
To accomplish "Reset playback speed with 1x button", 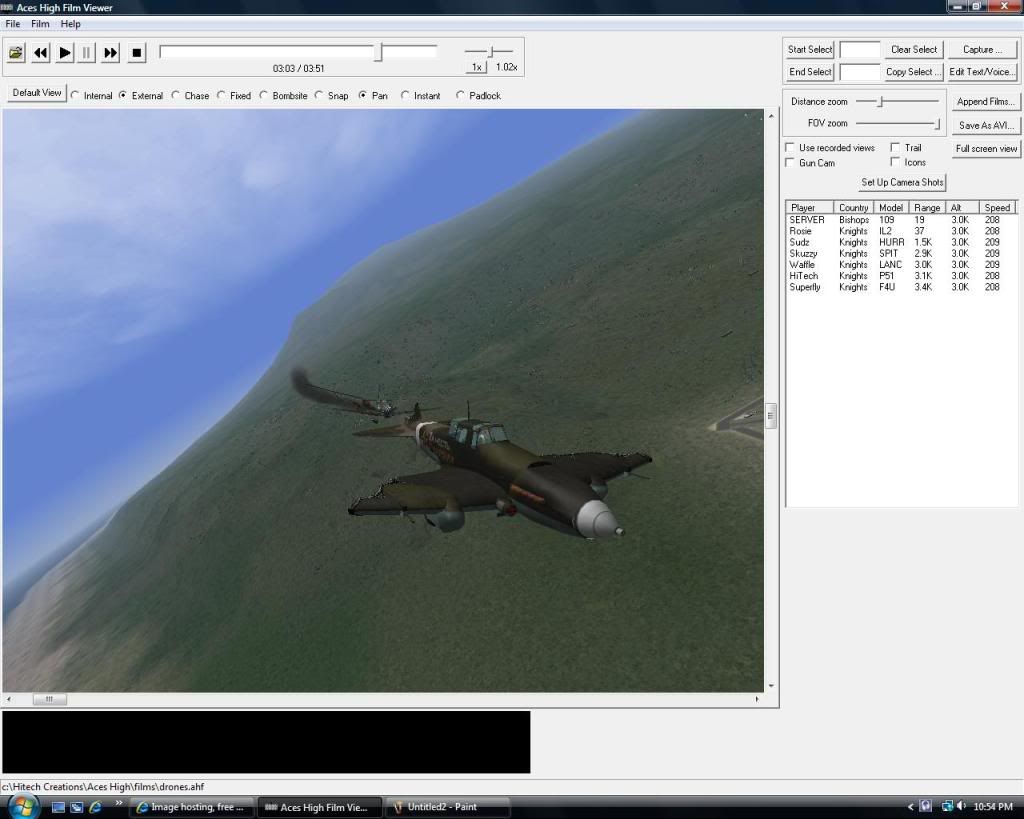I will pos(477,67).
